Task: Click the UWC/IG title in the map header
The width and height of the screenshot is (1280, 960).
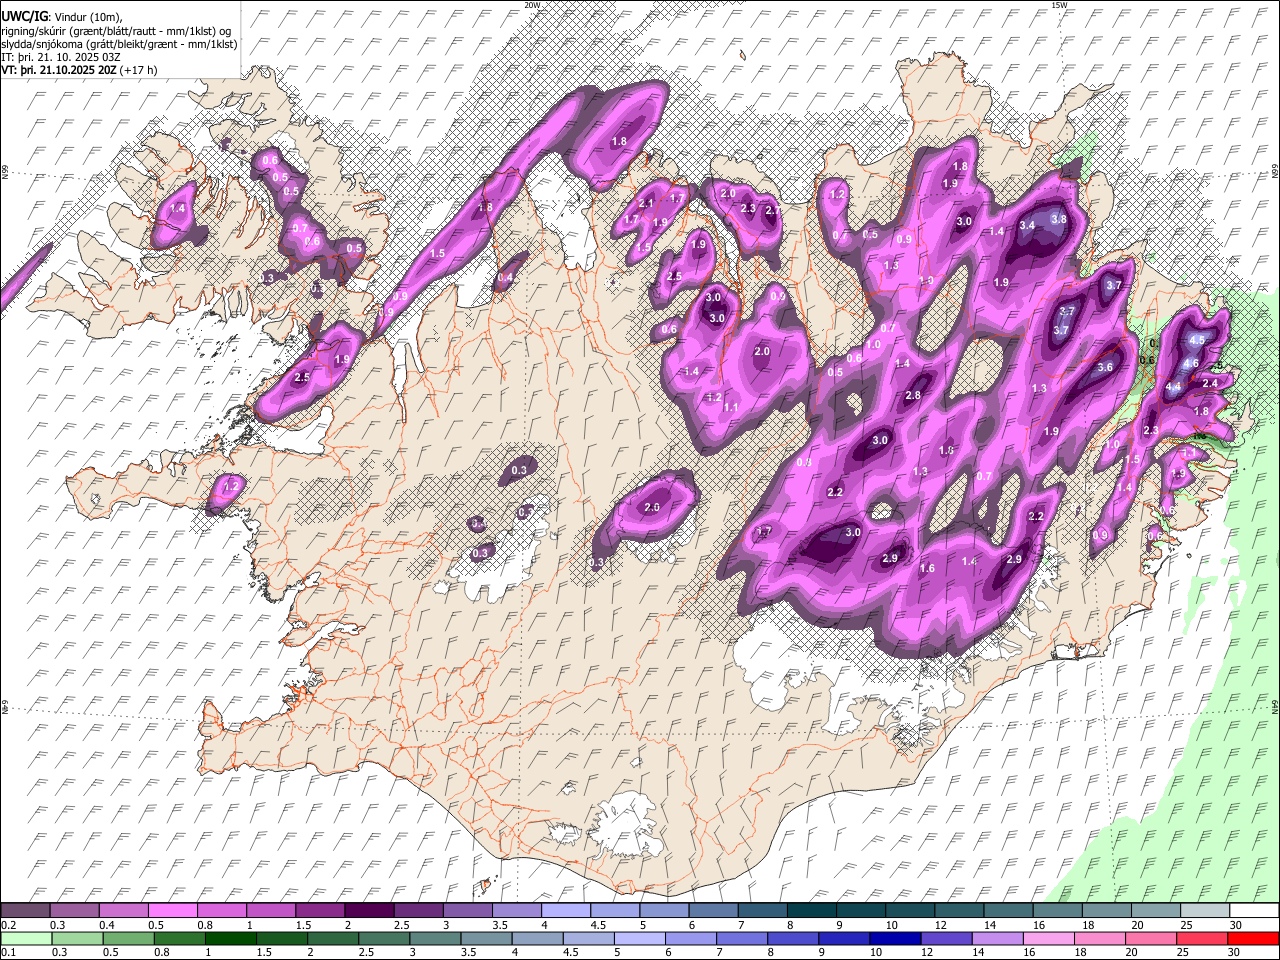Action: (24, 17)
